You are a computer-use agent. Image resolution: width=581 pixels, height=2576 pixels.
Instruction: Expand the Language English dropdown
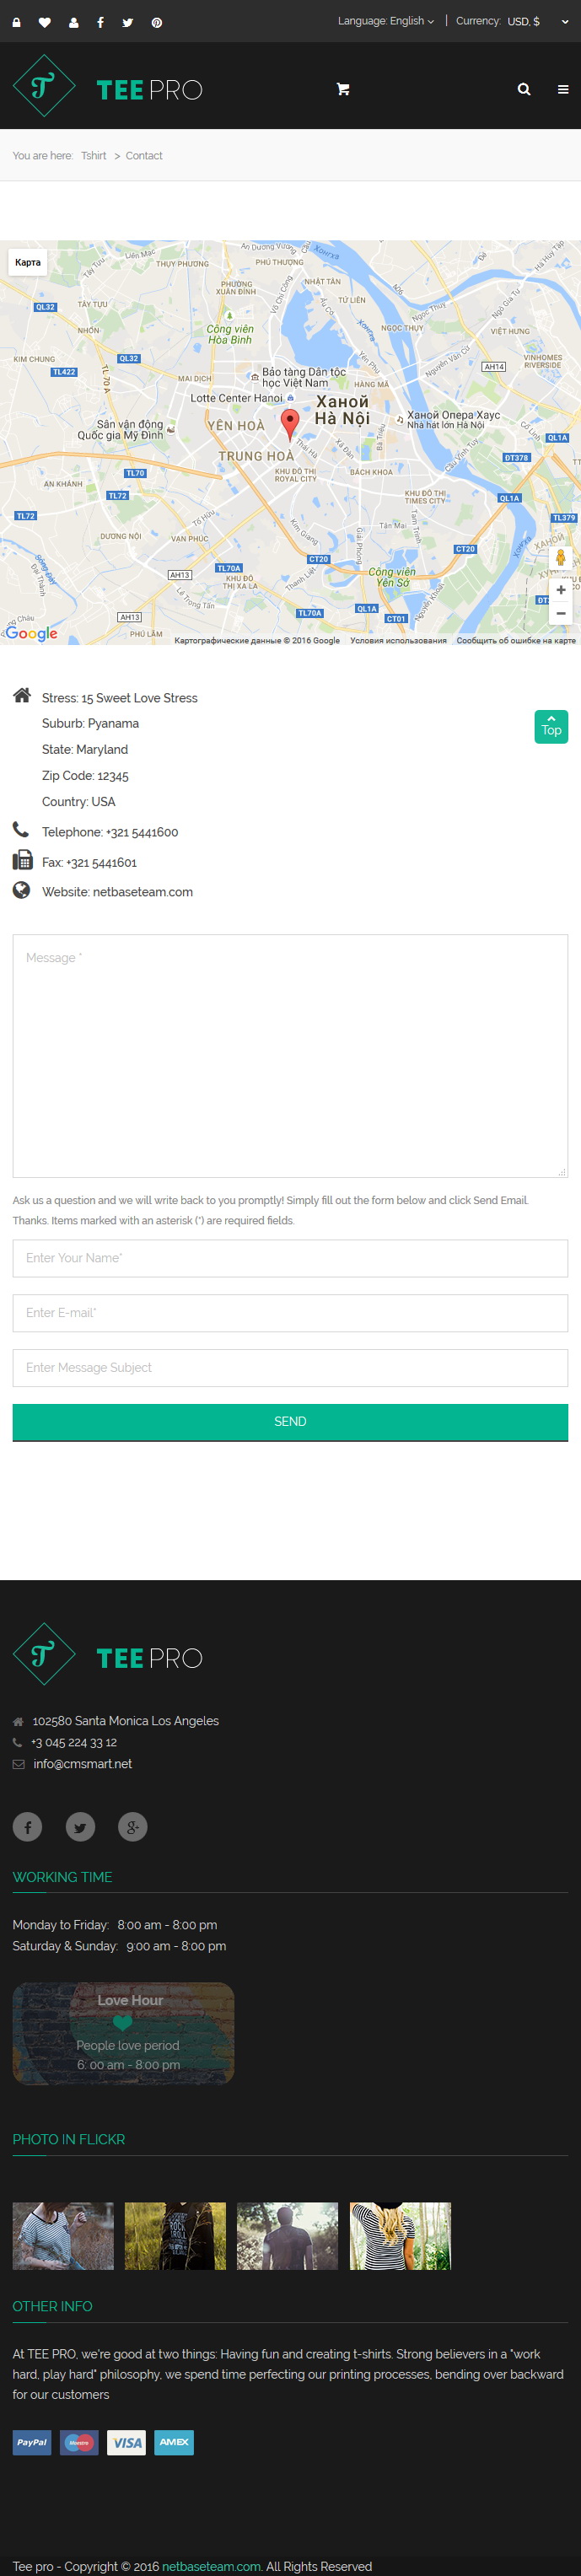tap(386, 21)
